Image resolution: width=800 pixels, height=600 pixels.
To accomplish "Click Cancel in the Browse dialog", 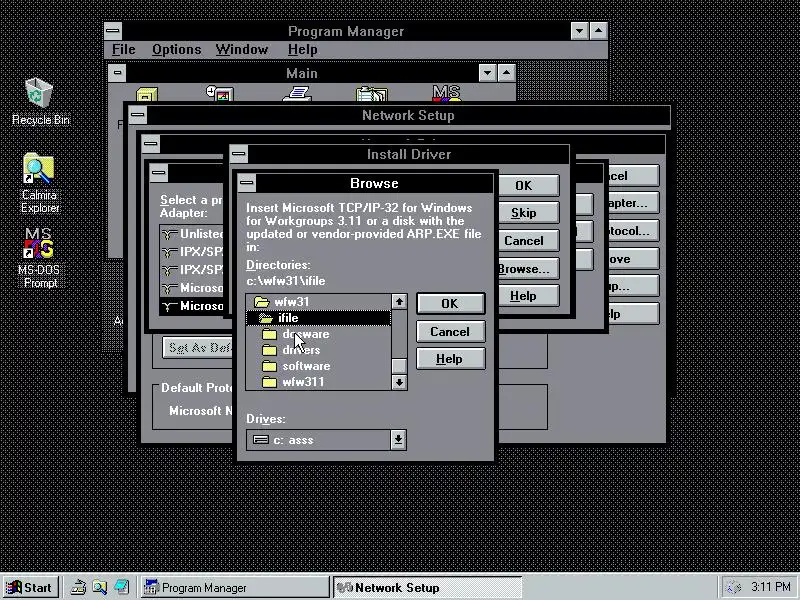I will pos(450,332).
